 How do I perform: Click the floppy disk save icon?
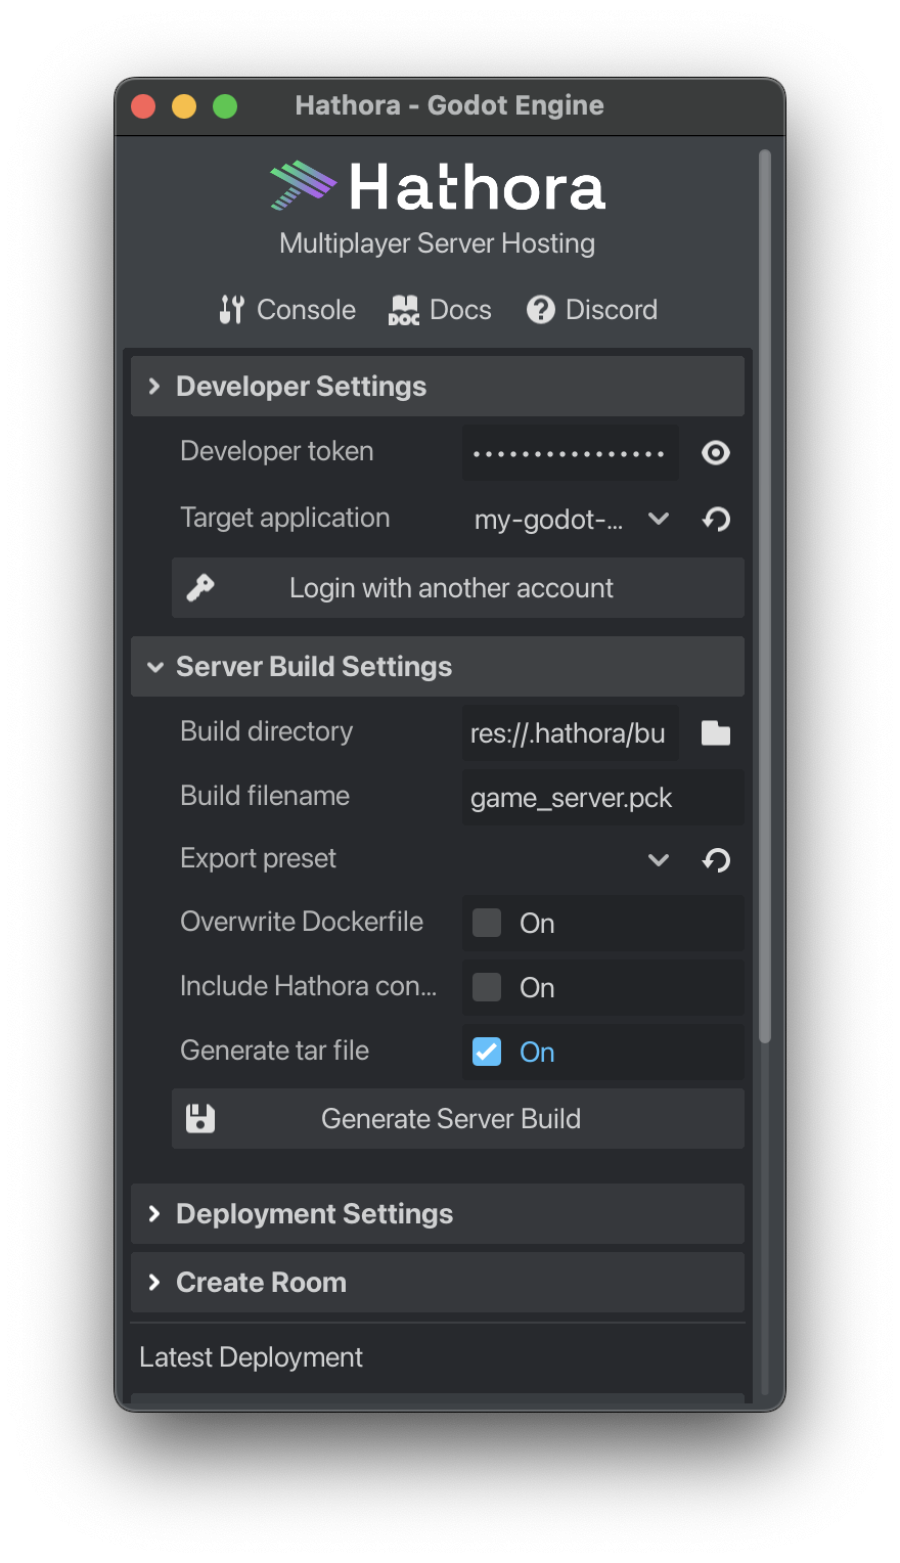coord(201,1119)
